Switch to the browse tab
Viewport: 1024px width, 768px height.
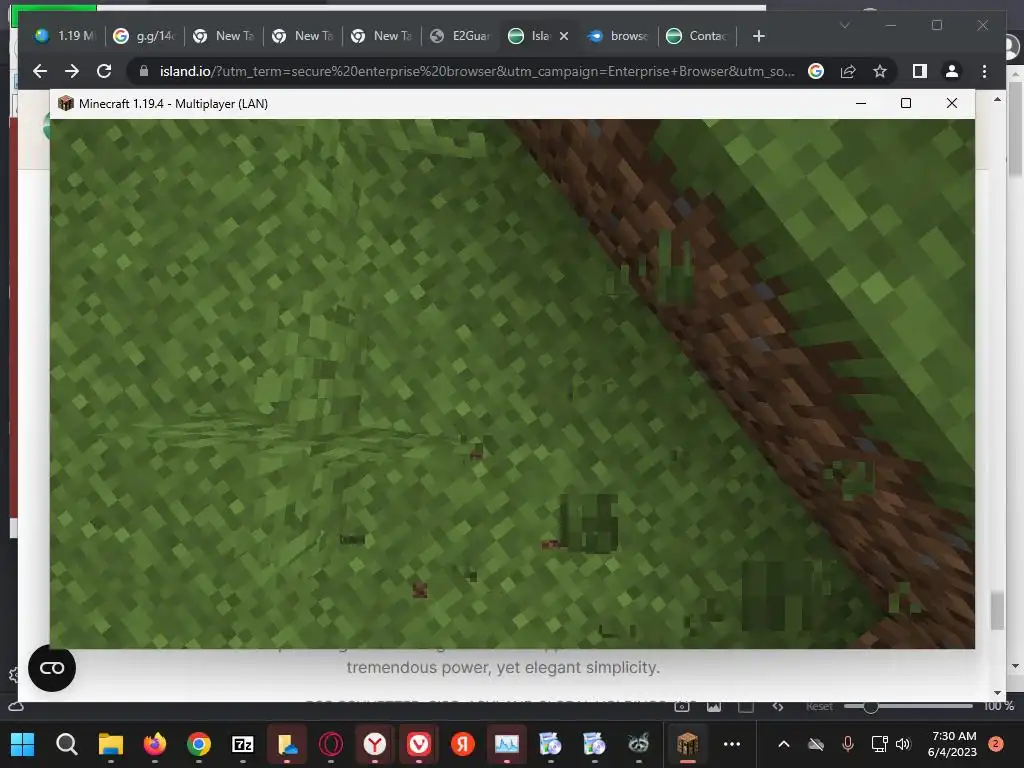[x=619, y=36]
